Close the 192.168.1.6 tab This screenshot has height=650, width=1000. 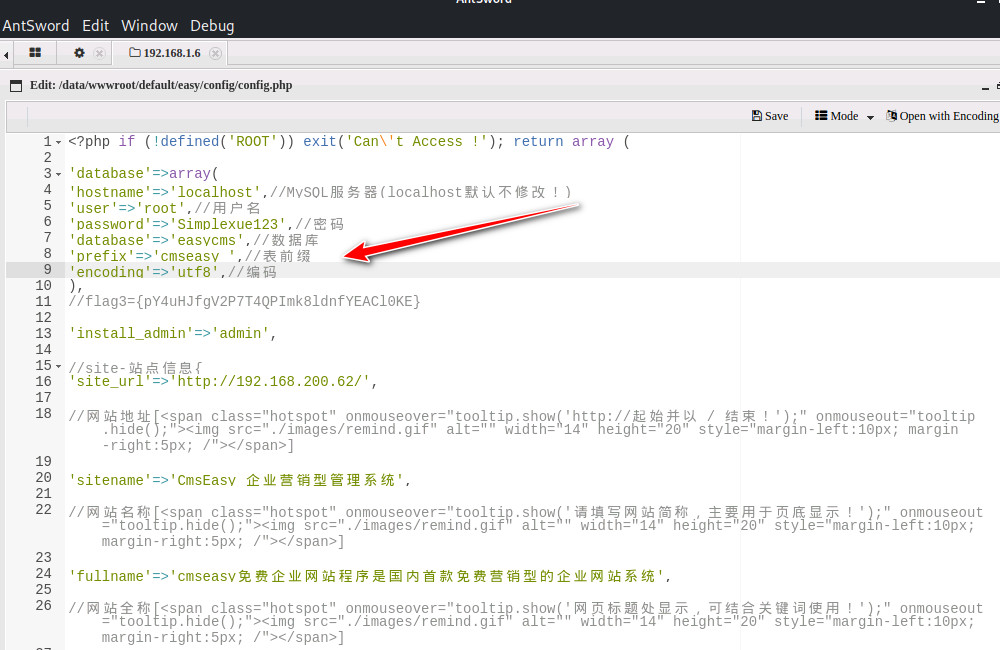pos(215,53)
